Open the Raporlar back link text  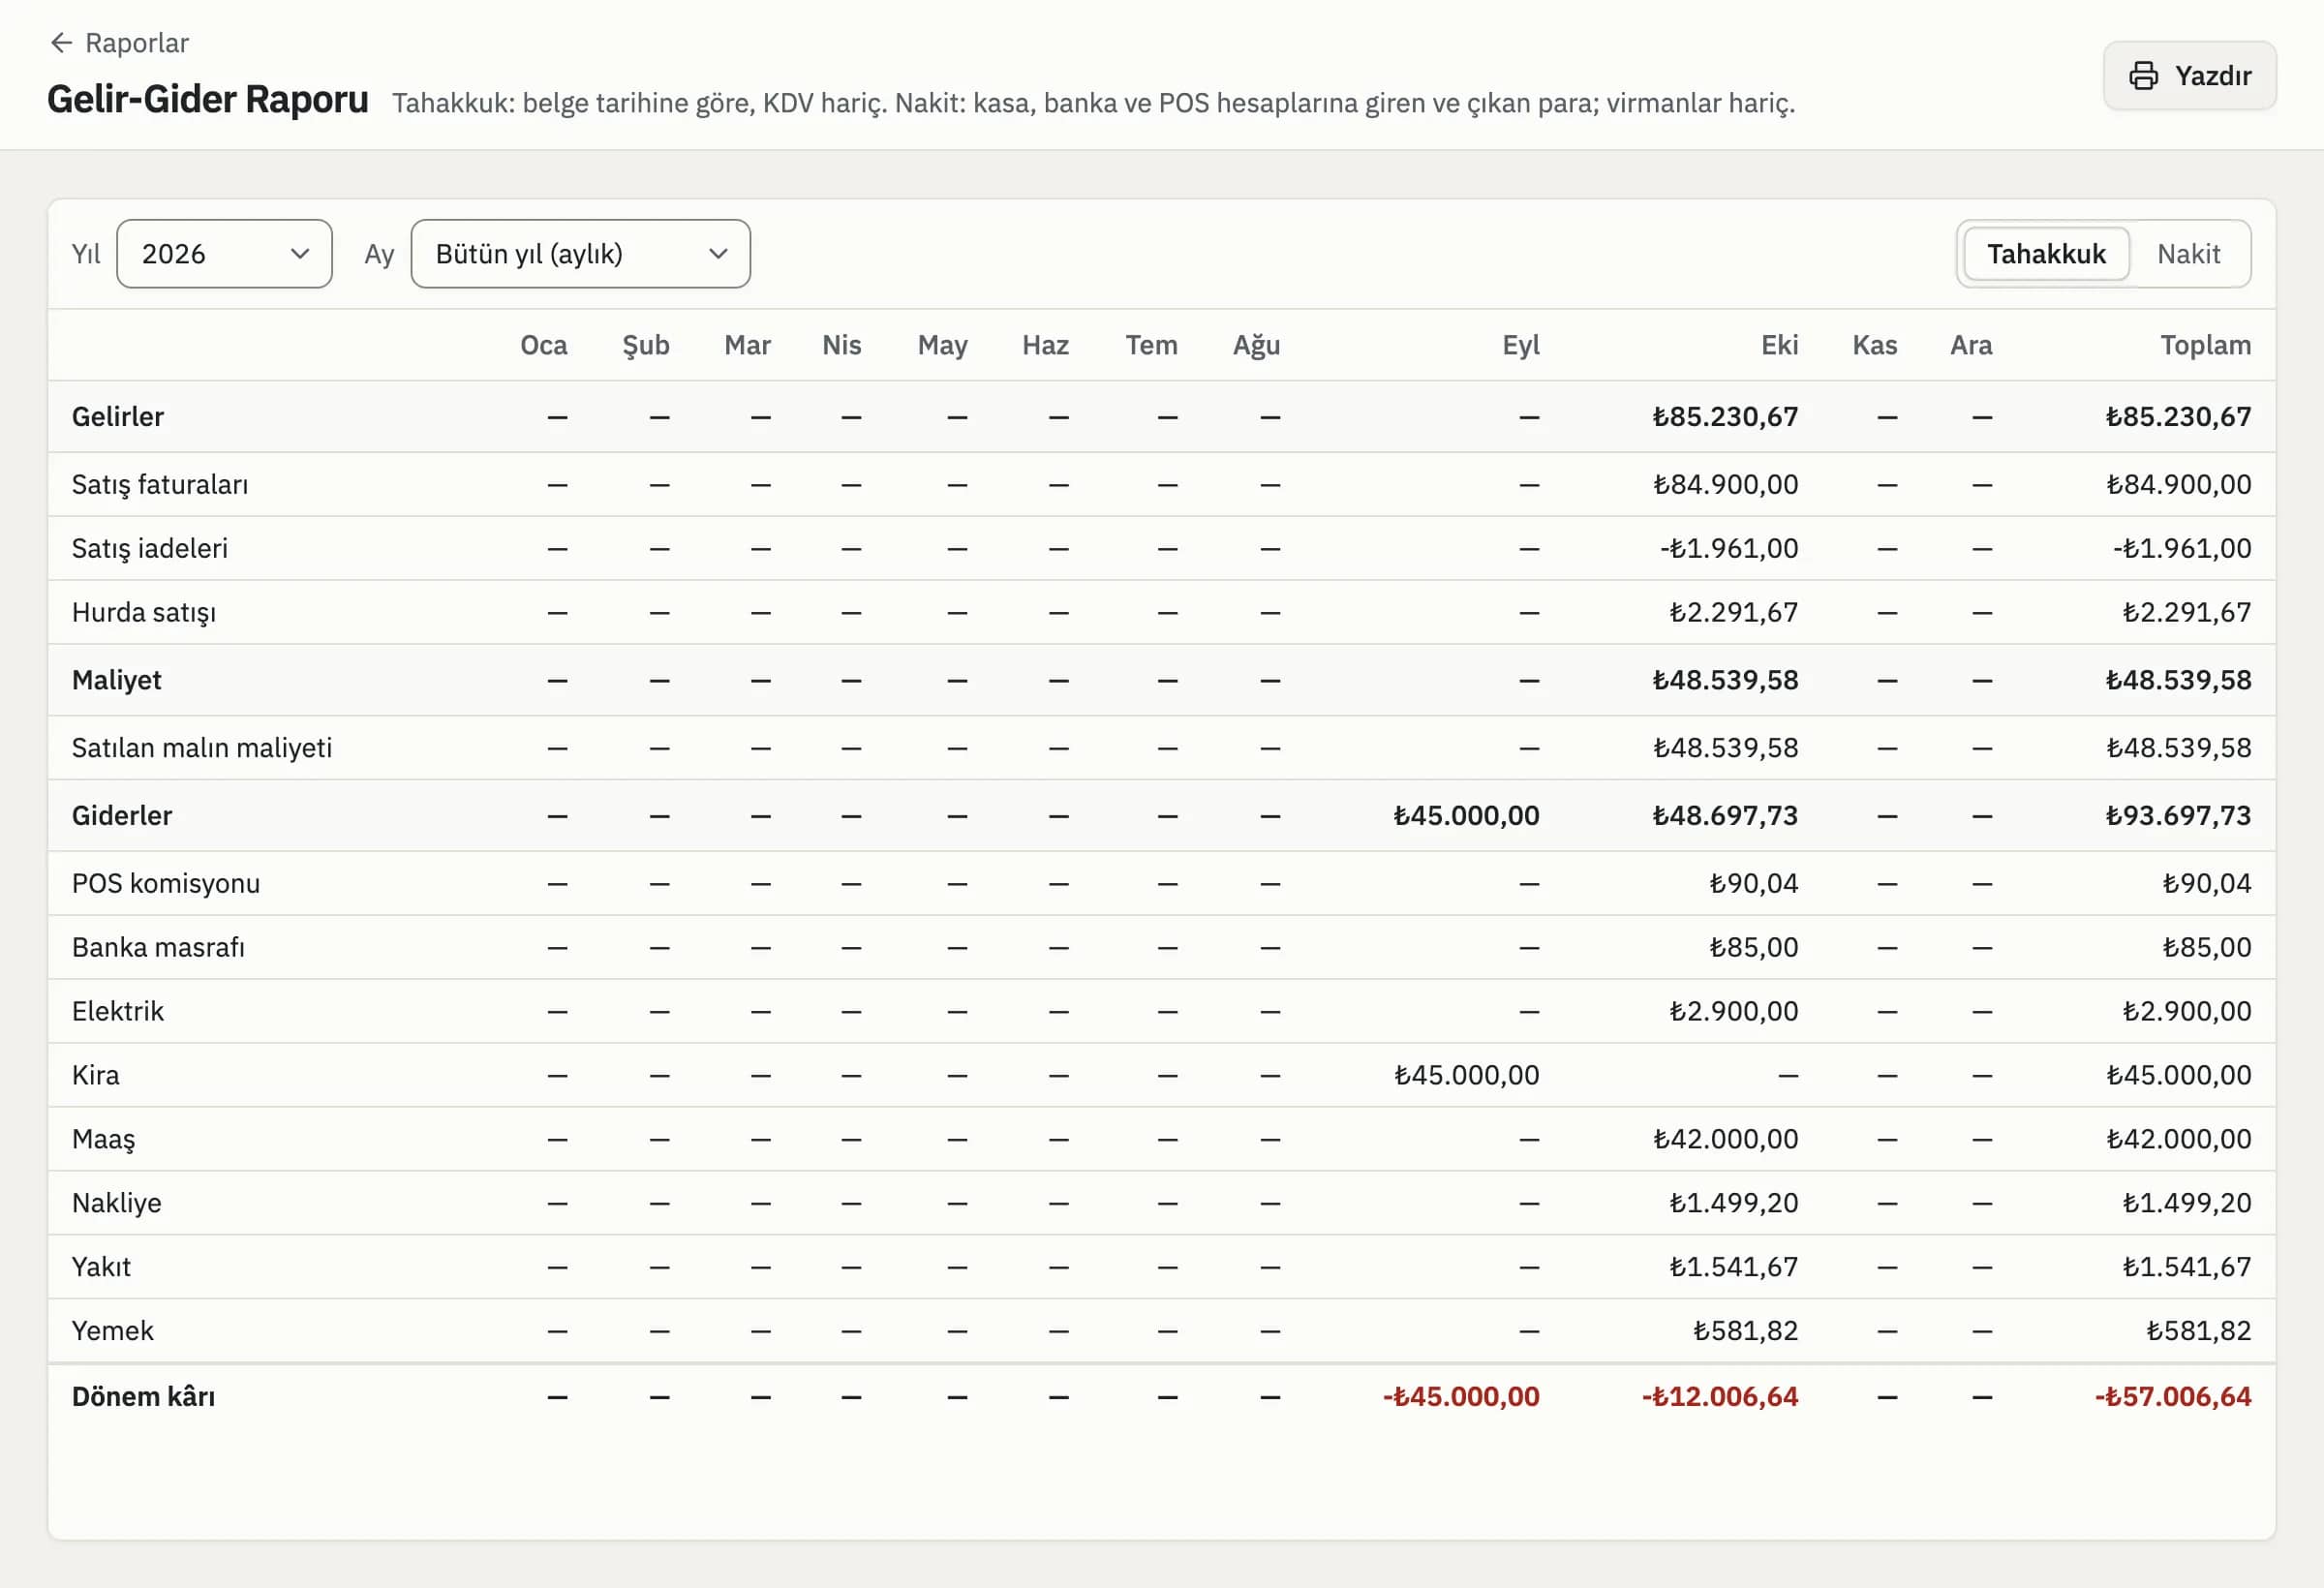pos(137,43)
